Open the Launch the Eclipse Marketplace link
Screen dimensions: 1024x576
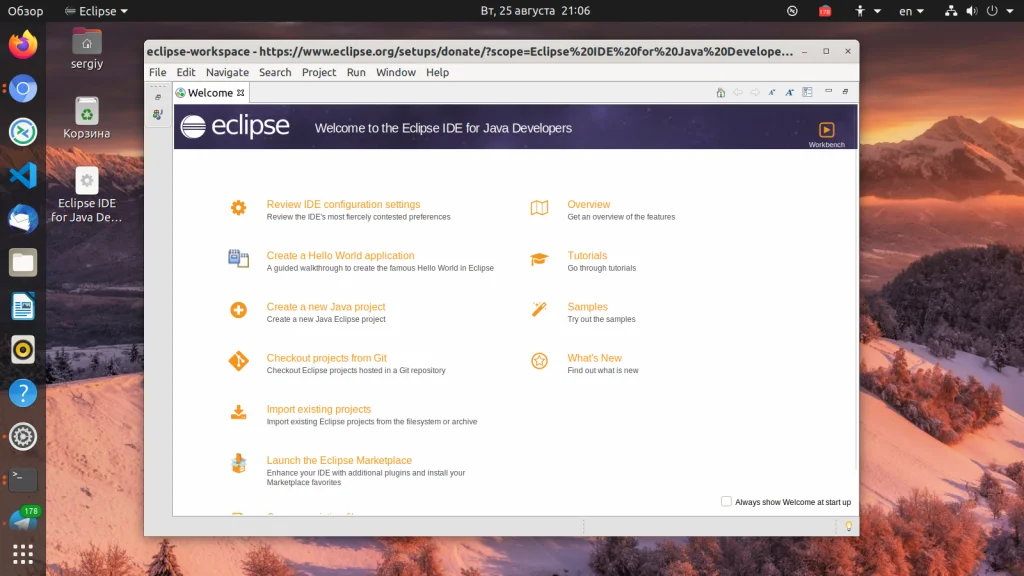coord(339,460)
